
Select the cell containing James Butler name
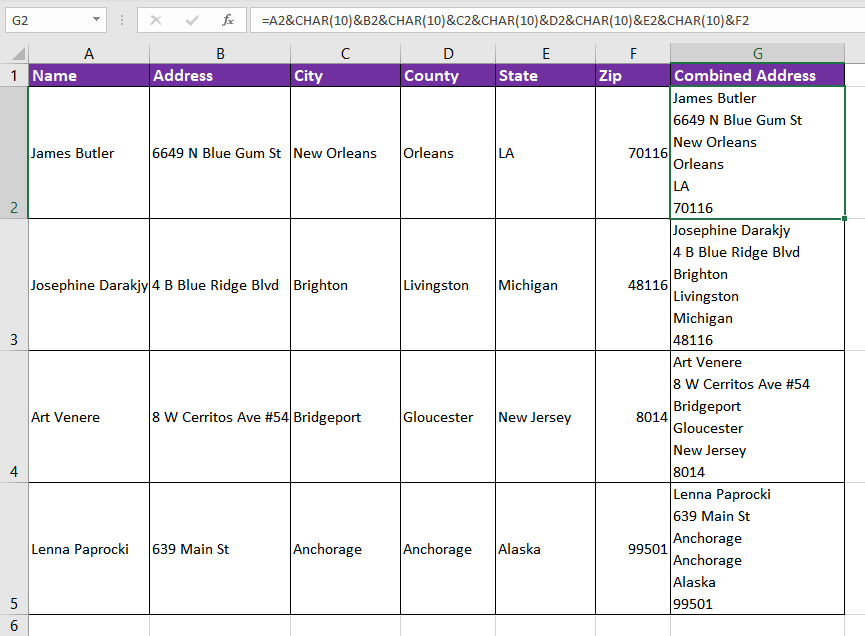click(x=89, y=153)
